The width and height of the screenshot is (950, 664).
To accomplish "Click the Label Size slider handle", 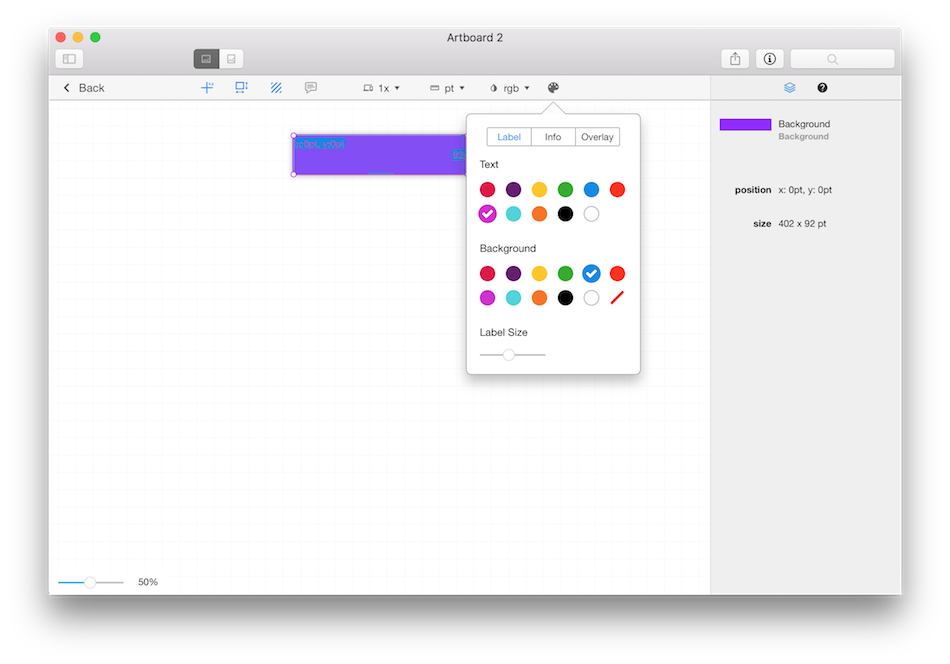I will pyautogui.click(x=509, y=355).
